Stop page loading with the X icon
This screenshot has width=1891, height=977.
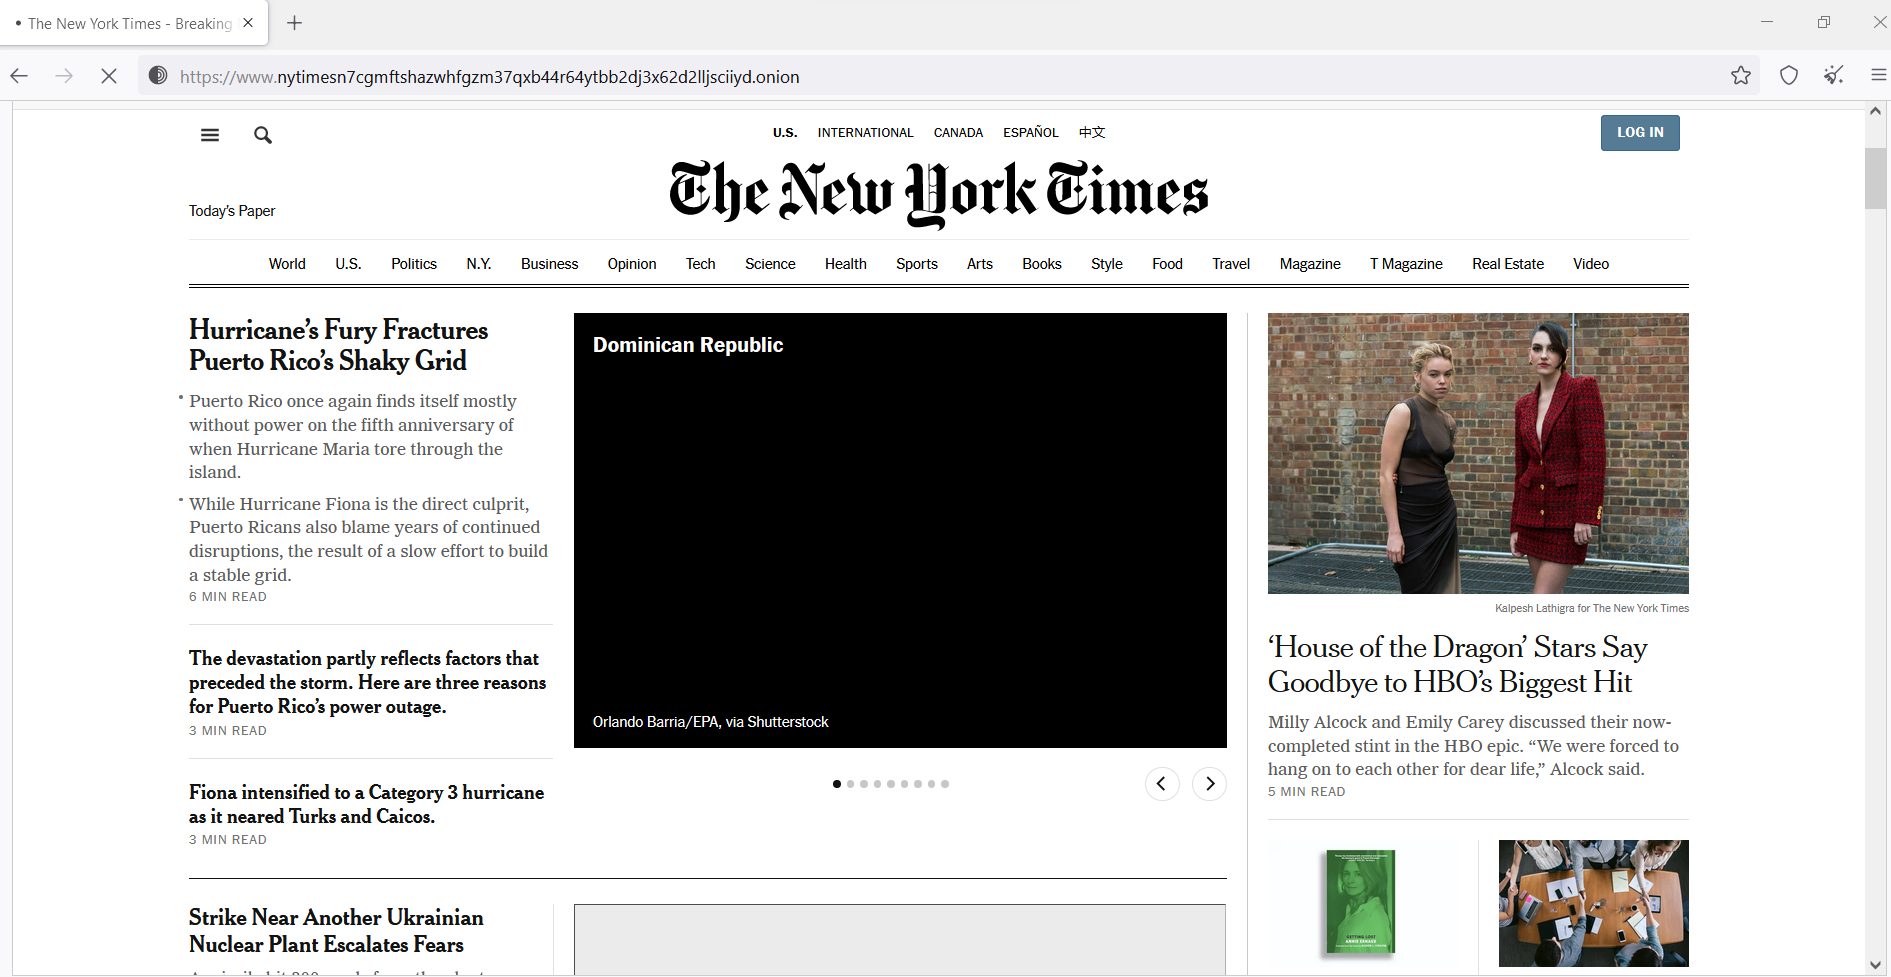(108, 75)
